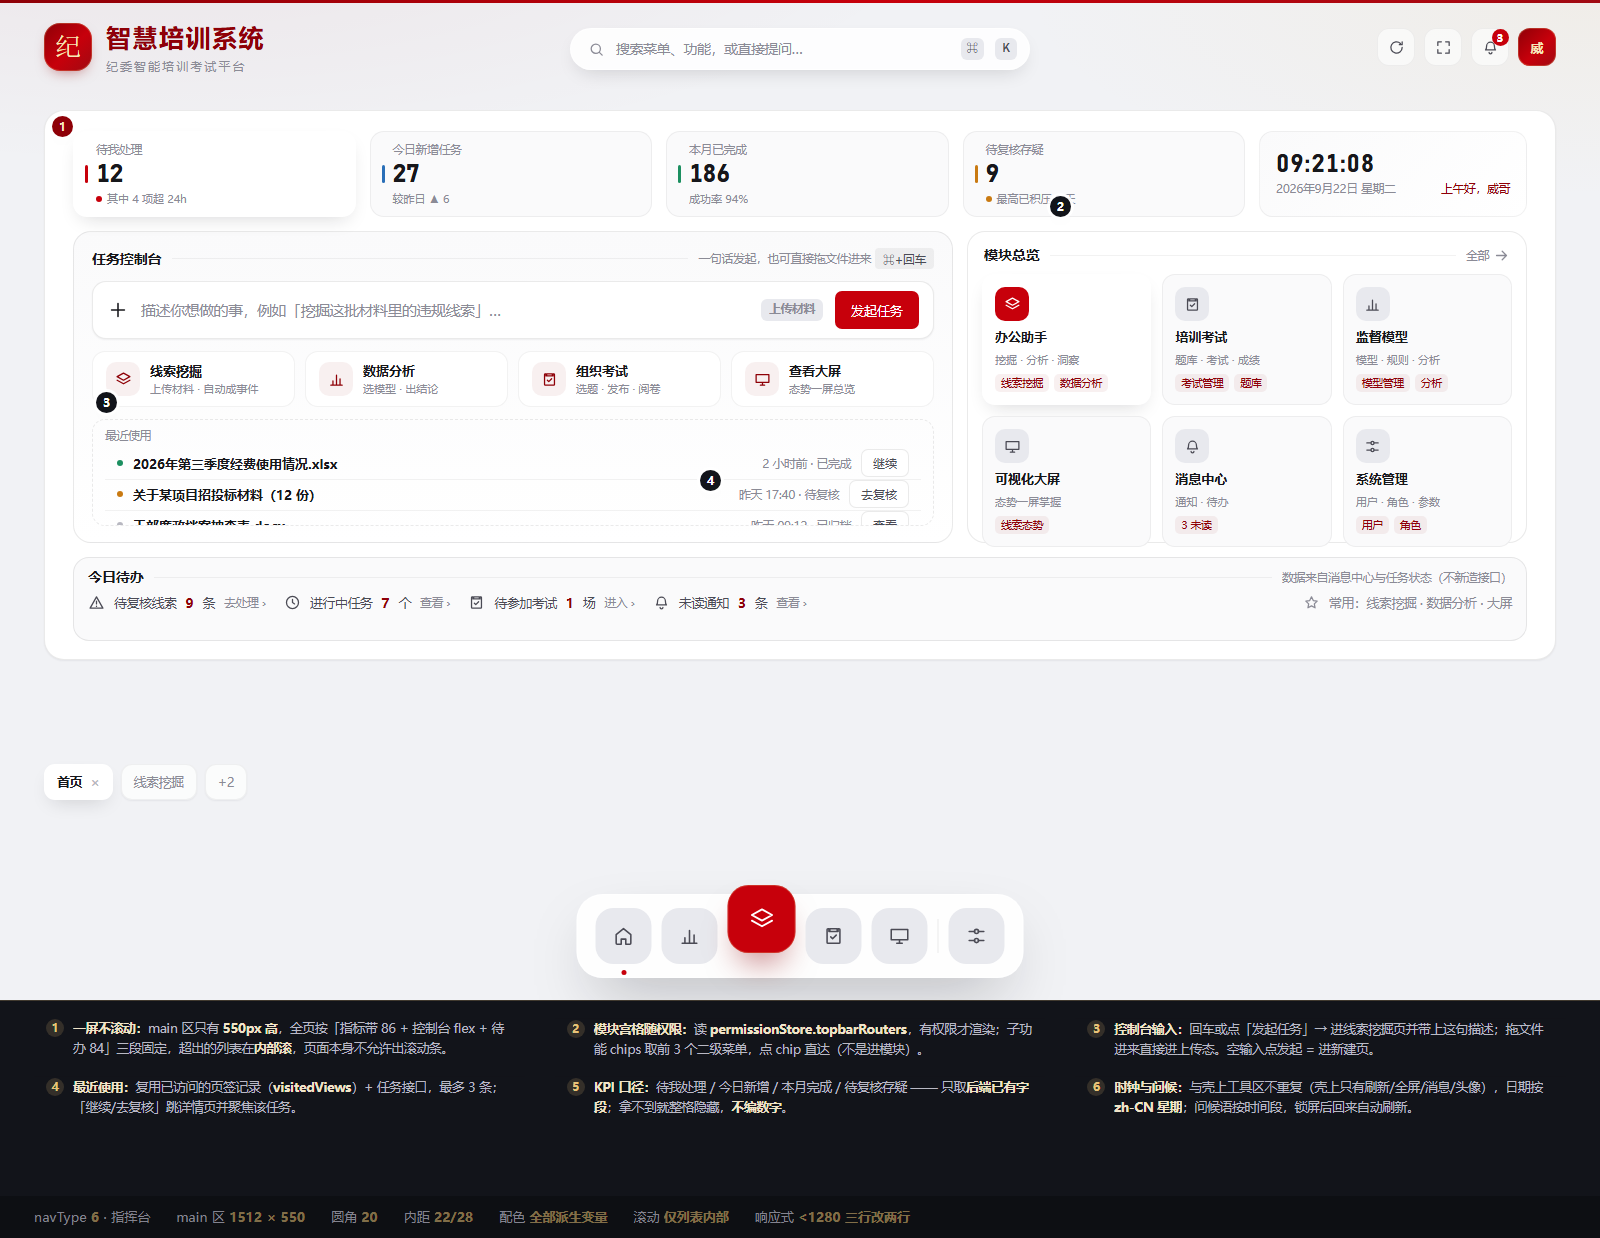Open notifications bell with badge 3
This screenshot has height=1238, width=1600.
1490,47
